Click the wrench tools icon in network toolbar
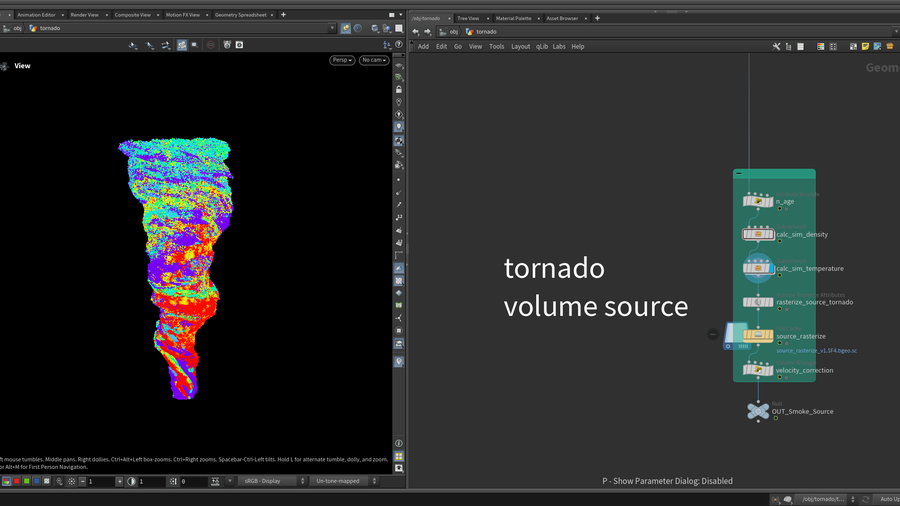The width and height of the screenshot is (900, 506). point(776,46)
